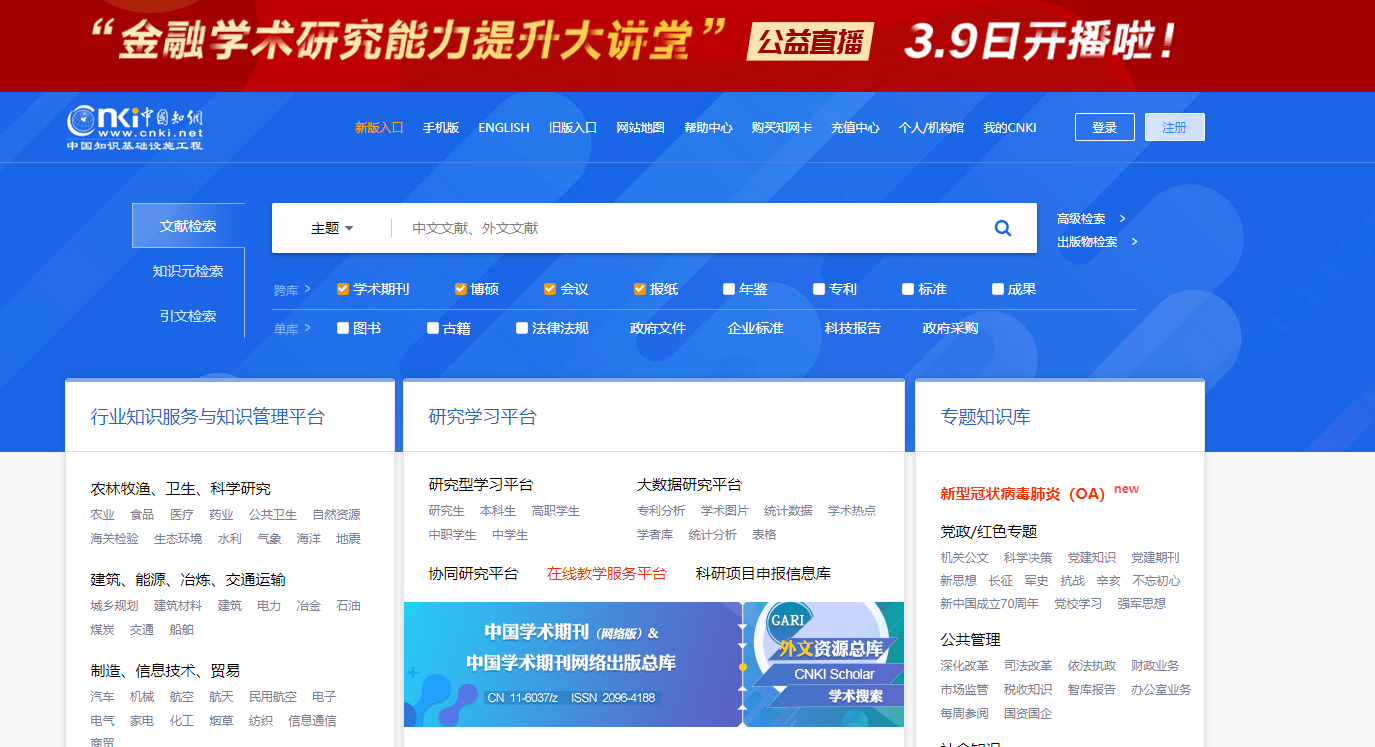
Task: Open 网站地图 nav item
Action: pyautogui.click(x=640, y=128)
